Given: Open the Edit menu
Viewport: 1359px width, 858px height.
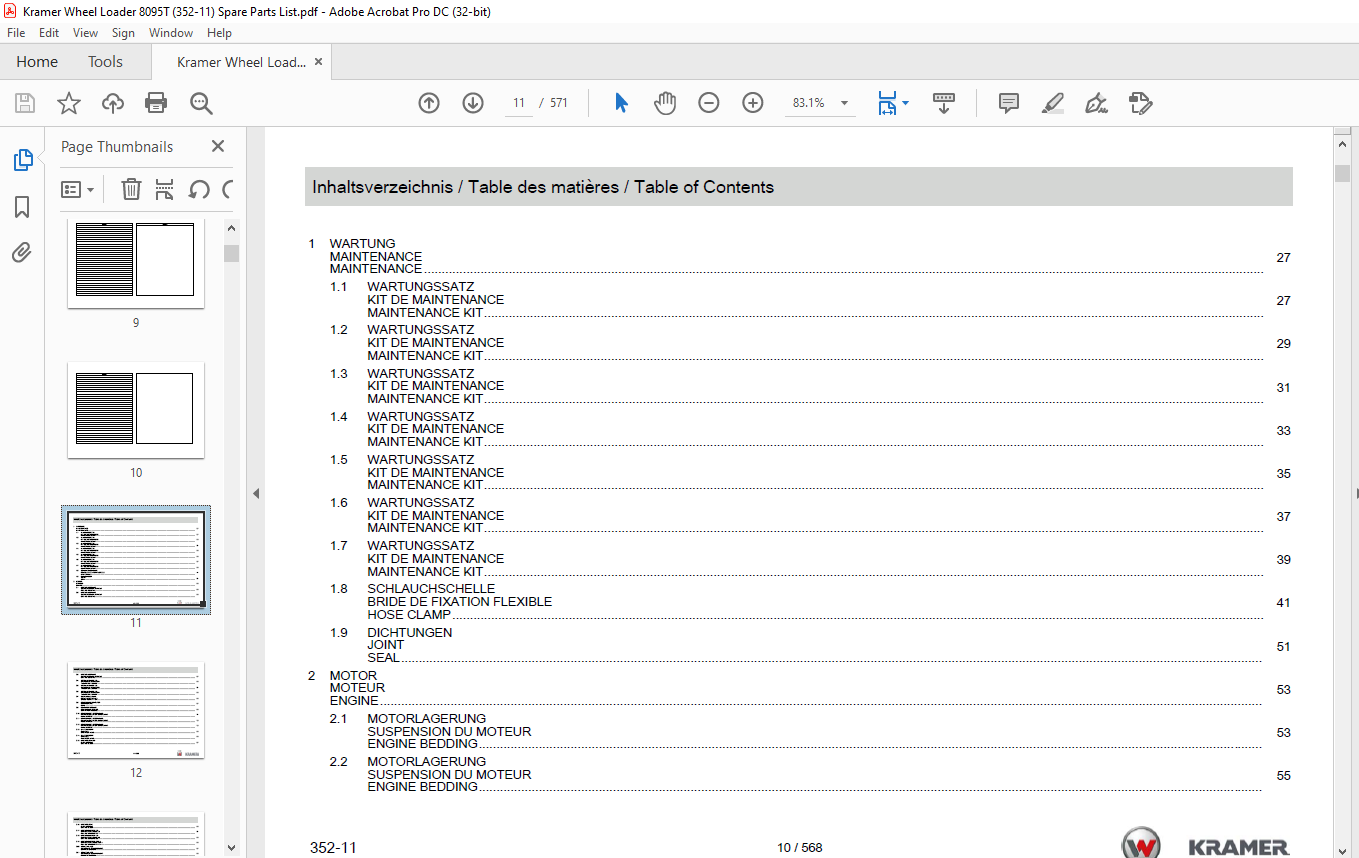Looking at the screenshot, I should coord(49,33).
